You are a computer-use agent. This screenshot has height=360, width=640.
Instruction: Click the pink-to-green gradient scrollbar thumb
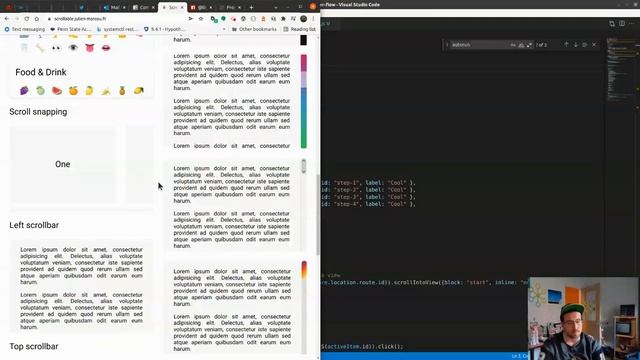(304, 101)
